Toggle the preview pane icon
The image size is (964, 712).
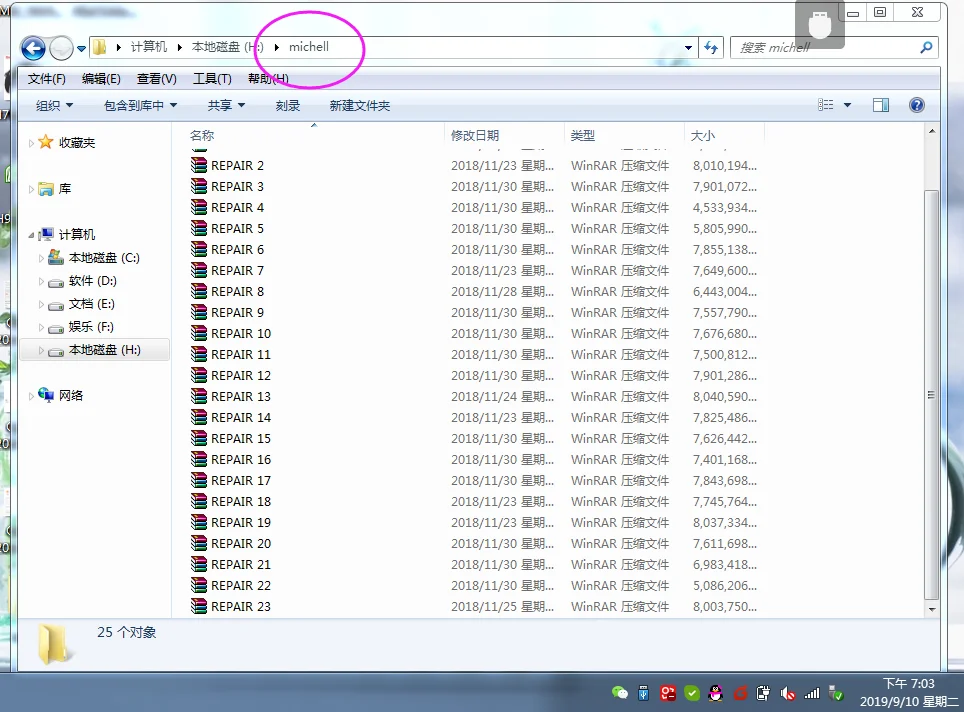(x=880, y=105)
